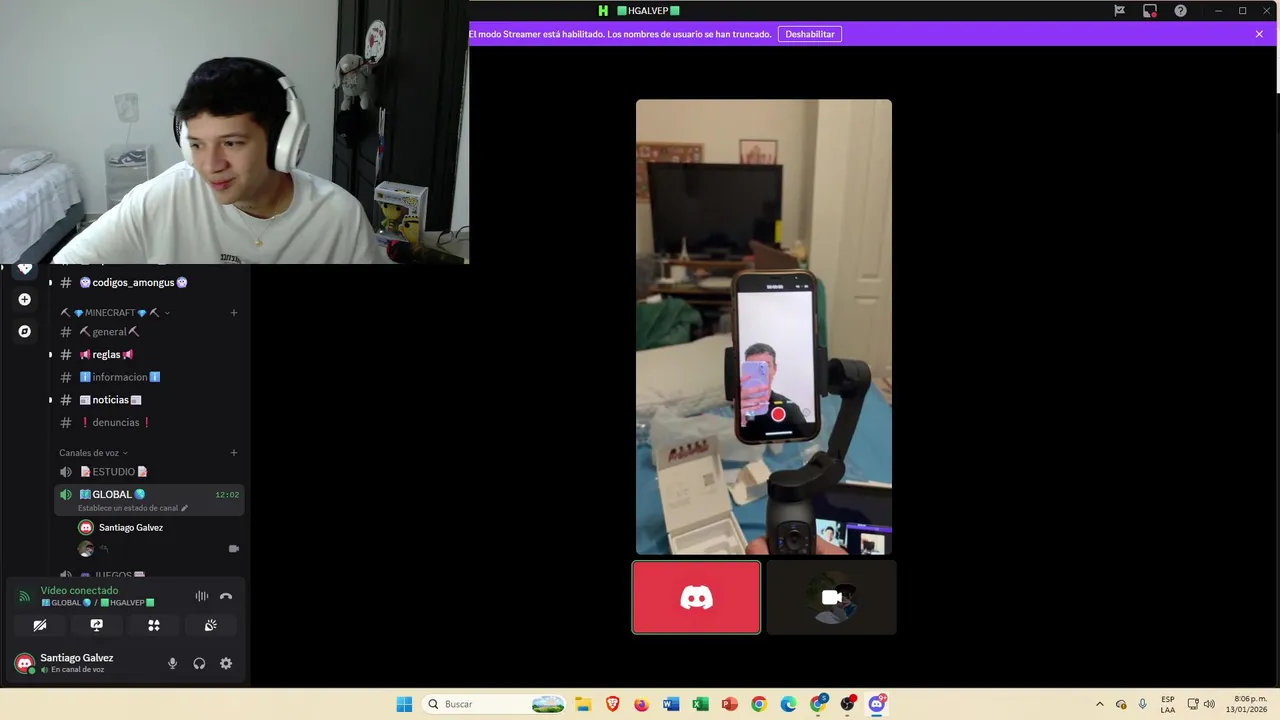Screen dimensions: 1280x720
Task: Open Microsoft Edge from the taskbar
Action: [x=788, y=704]
